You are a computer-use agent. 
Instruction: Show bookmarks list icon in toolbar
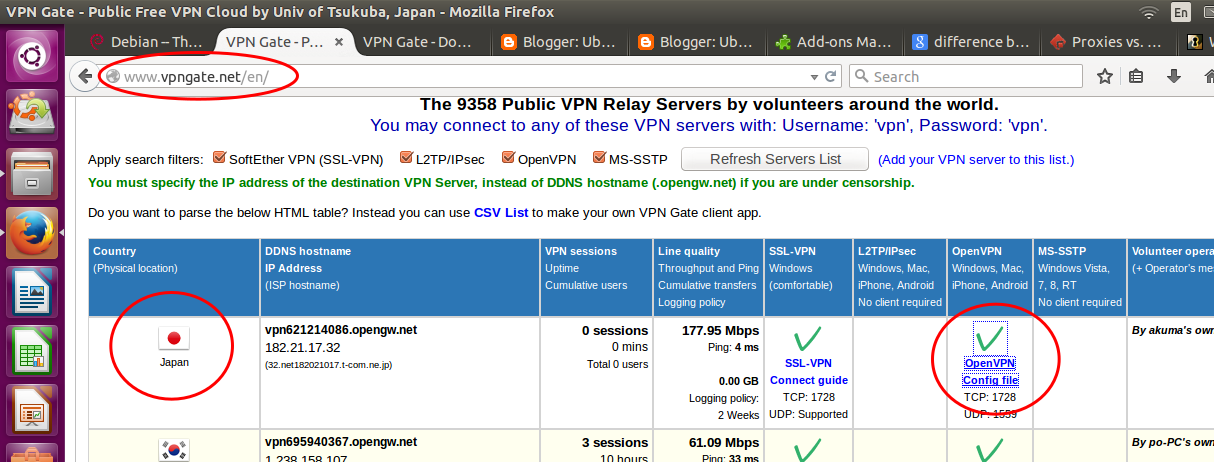point(1137,76)
